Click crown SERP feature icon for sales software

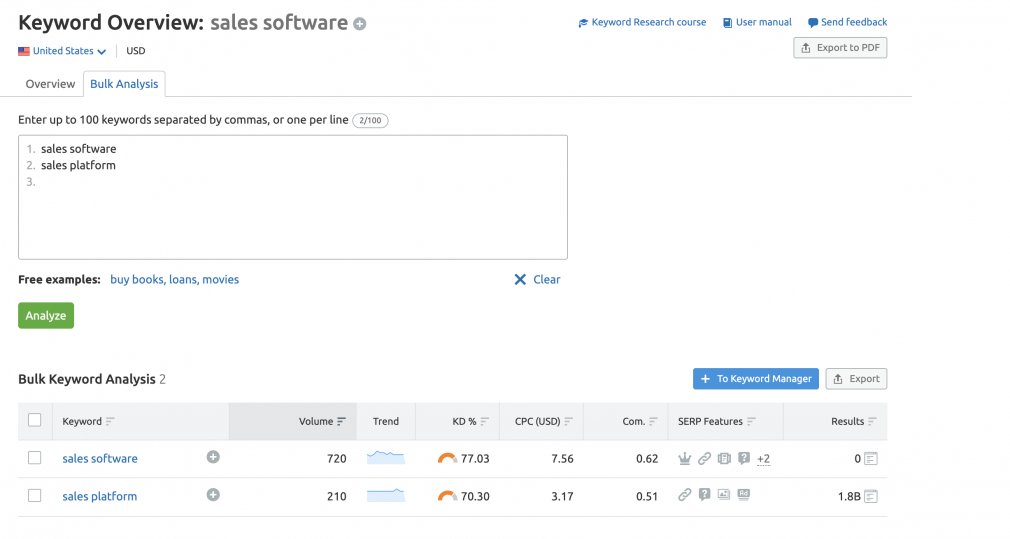[685, 459]
